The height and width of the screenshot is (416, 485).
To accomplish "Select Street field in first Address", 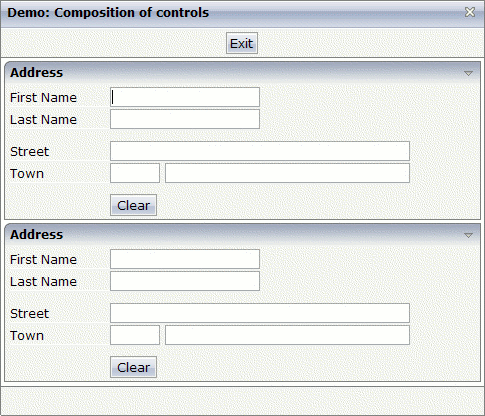I will click(260, 151).
